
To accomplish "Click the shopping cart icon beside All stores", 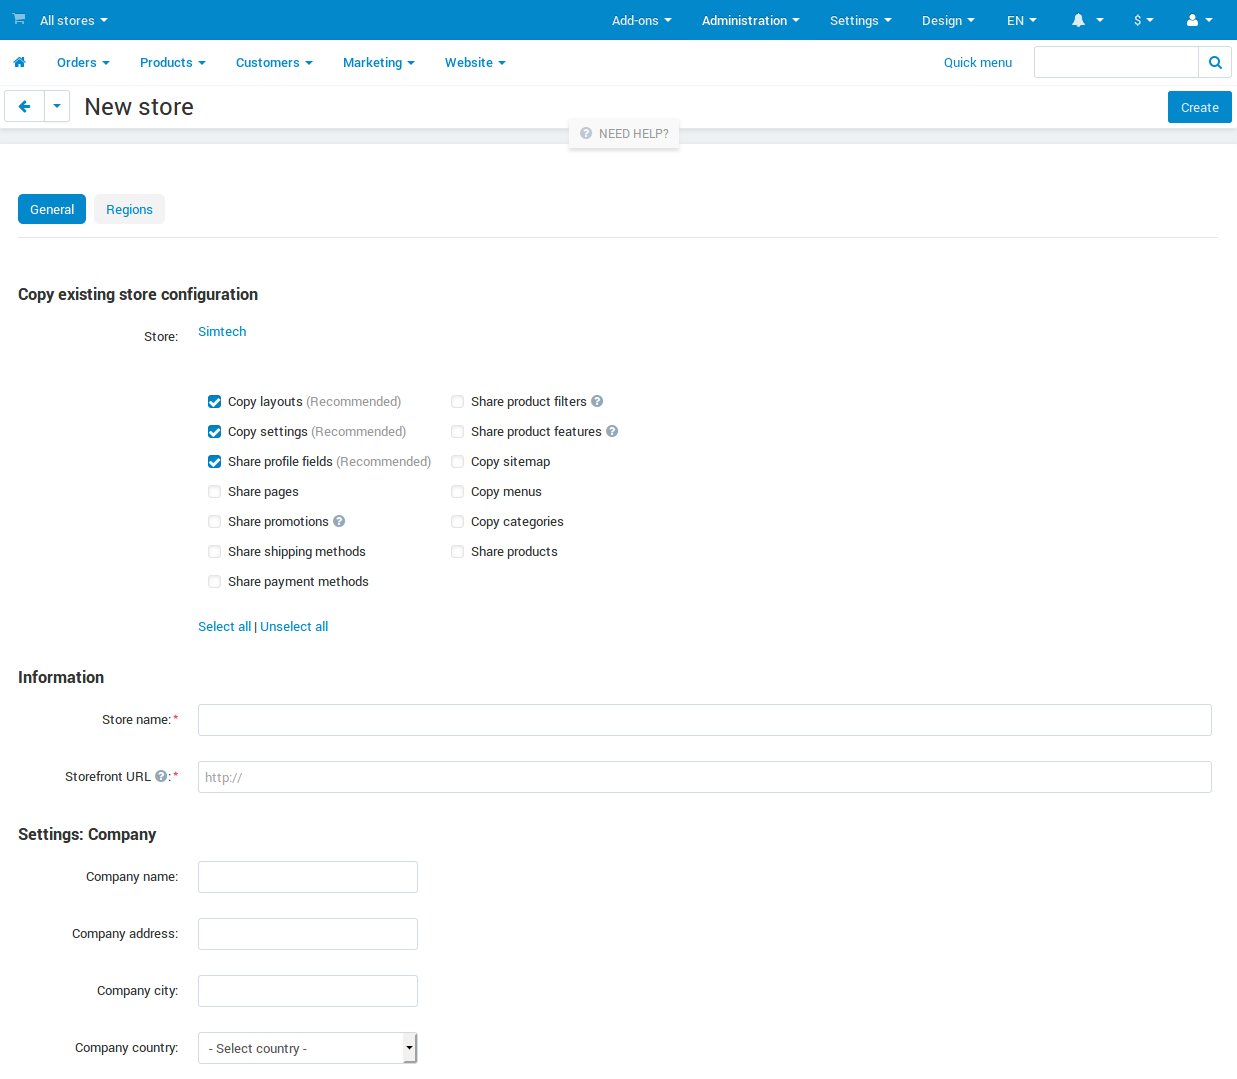I will tap(19, 19).
